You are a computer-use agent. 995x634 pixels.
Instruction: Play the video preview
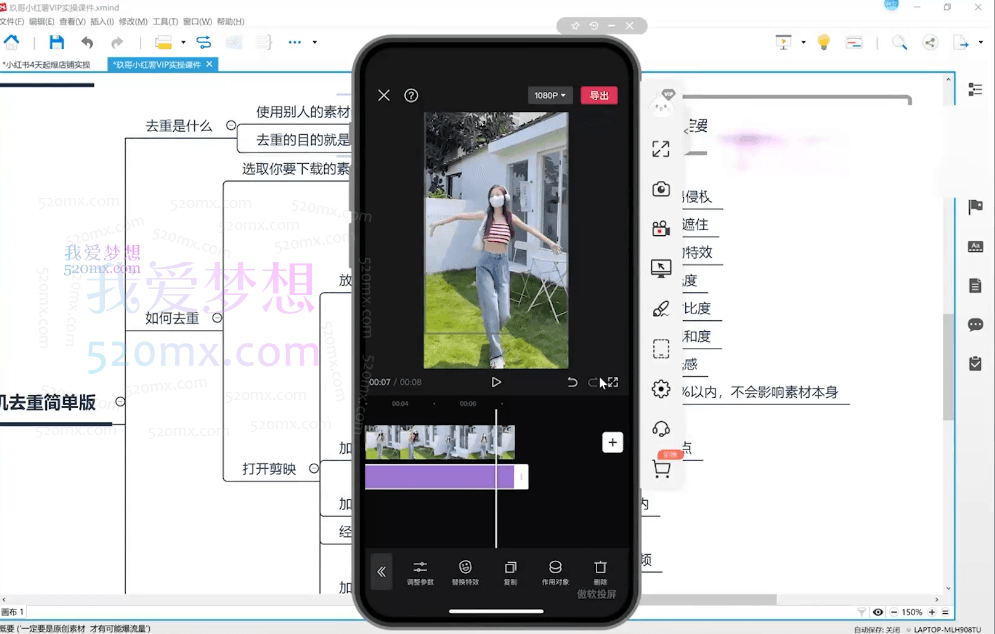pyautogui.click(x=496, y=382)
